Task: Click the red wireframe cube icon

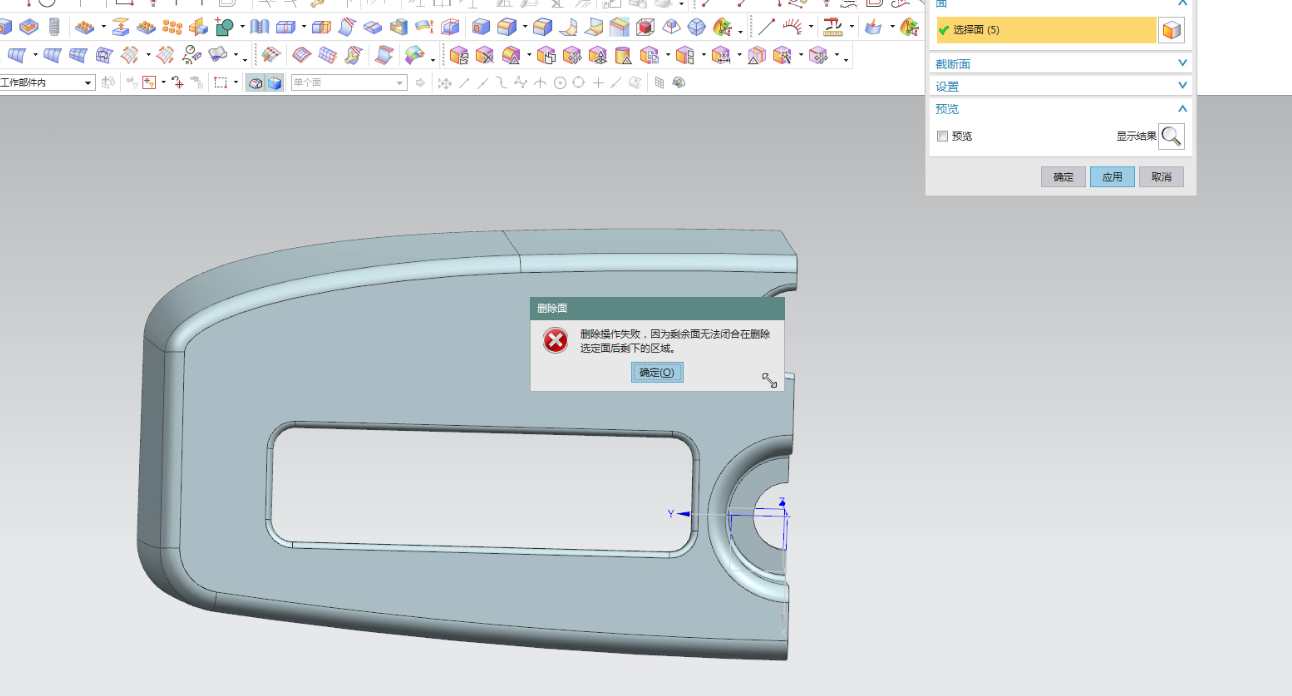Action: click(x=645, y=27)
